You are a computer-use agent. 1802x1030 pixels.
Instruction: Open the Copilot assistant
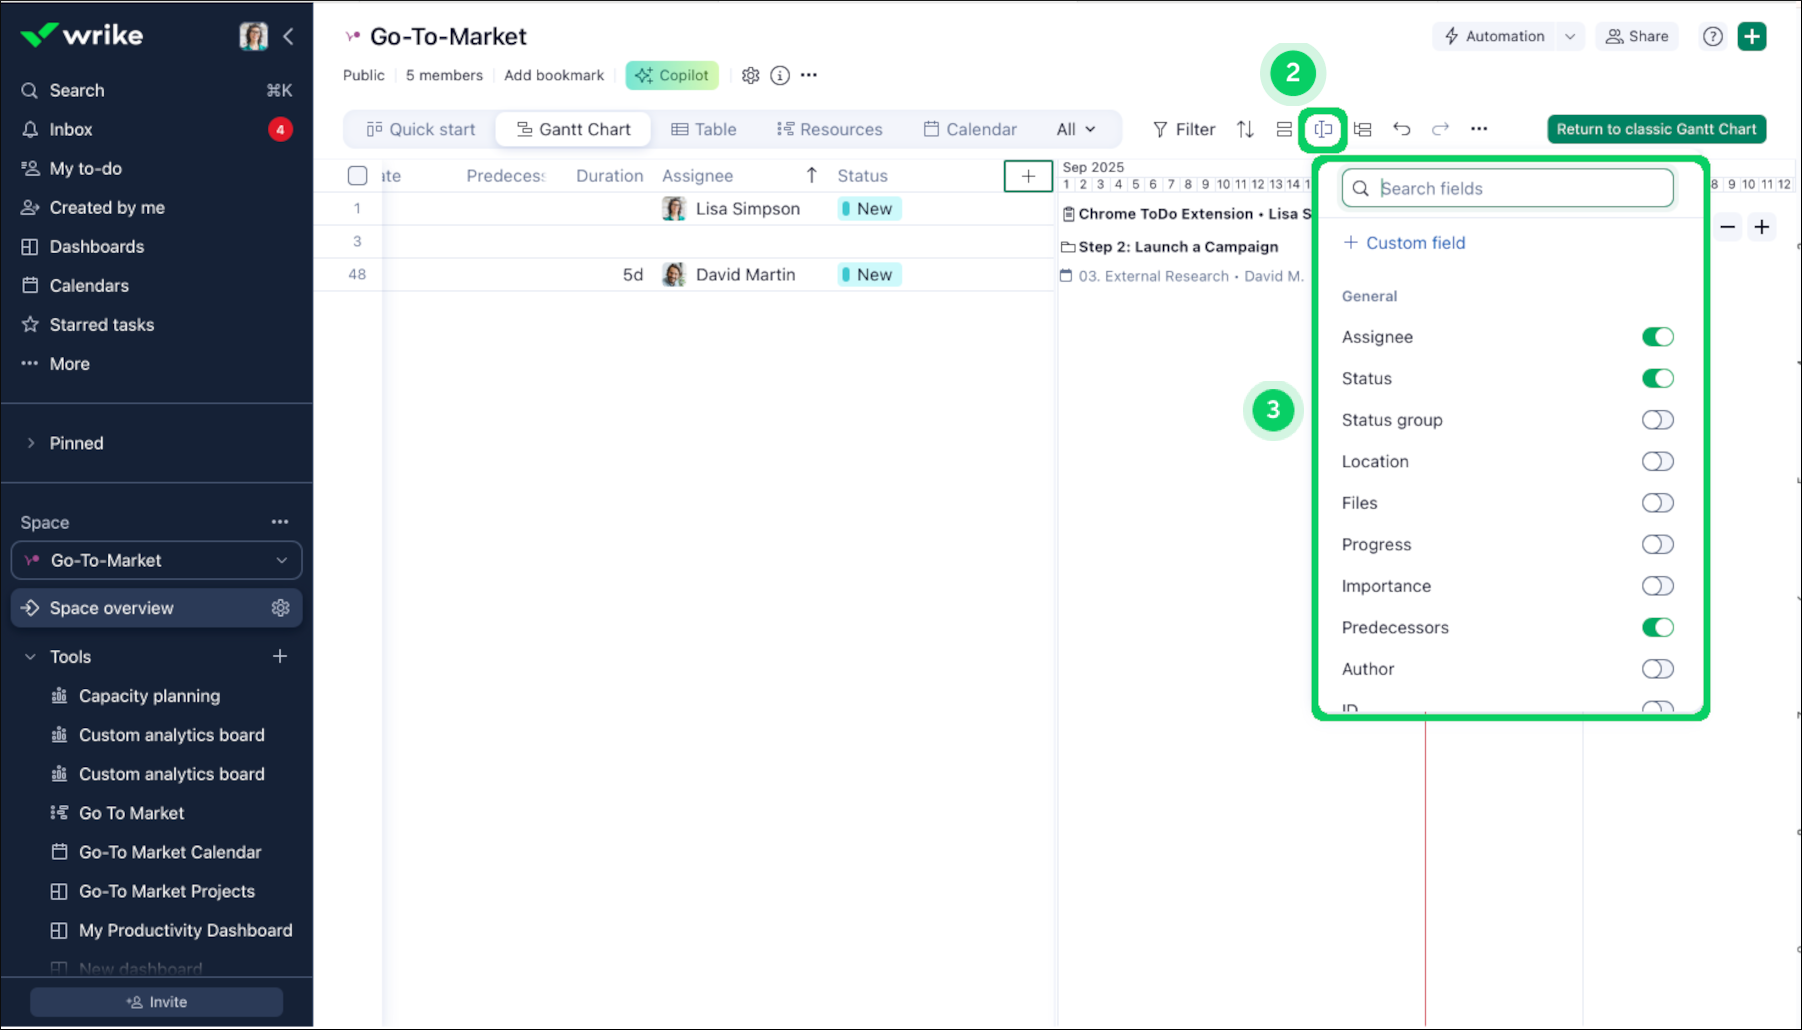[671, 75]
